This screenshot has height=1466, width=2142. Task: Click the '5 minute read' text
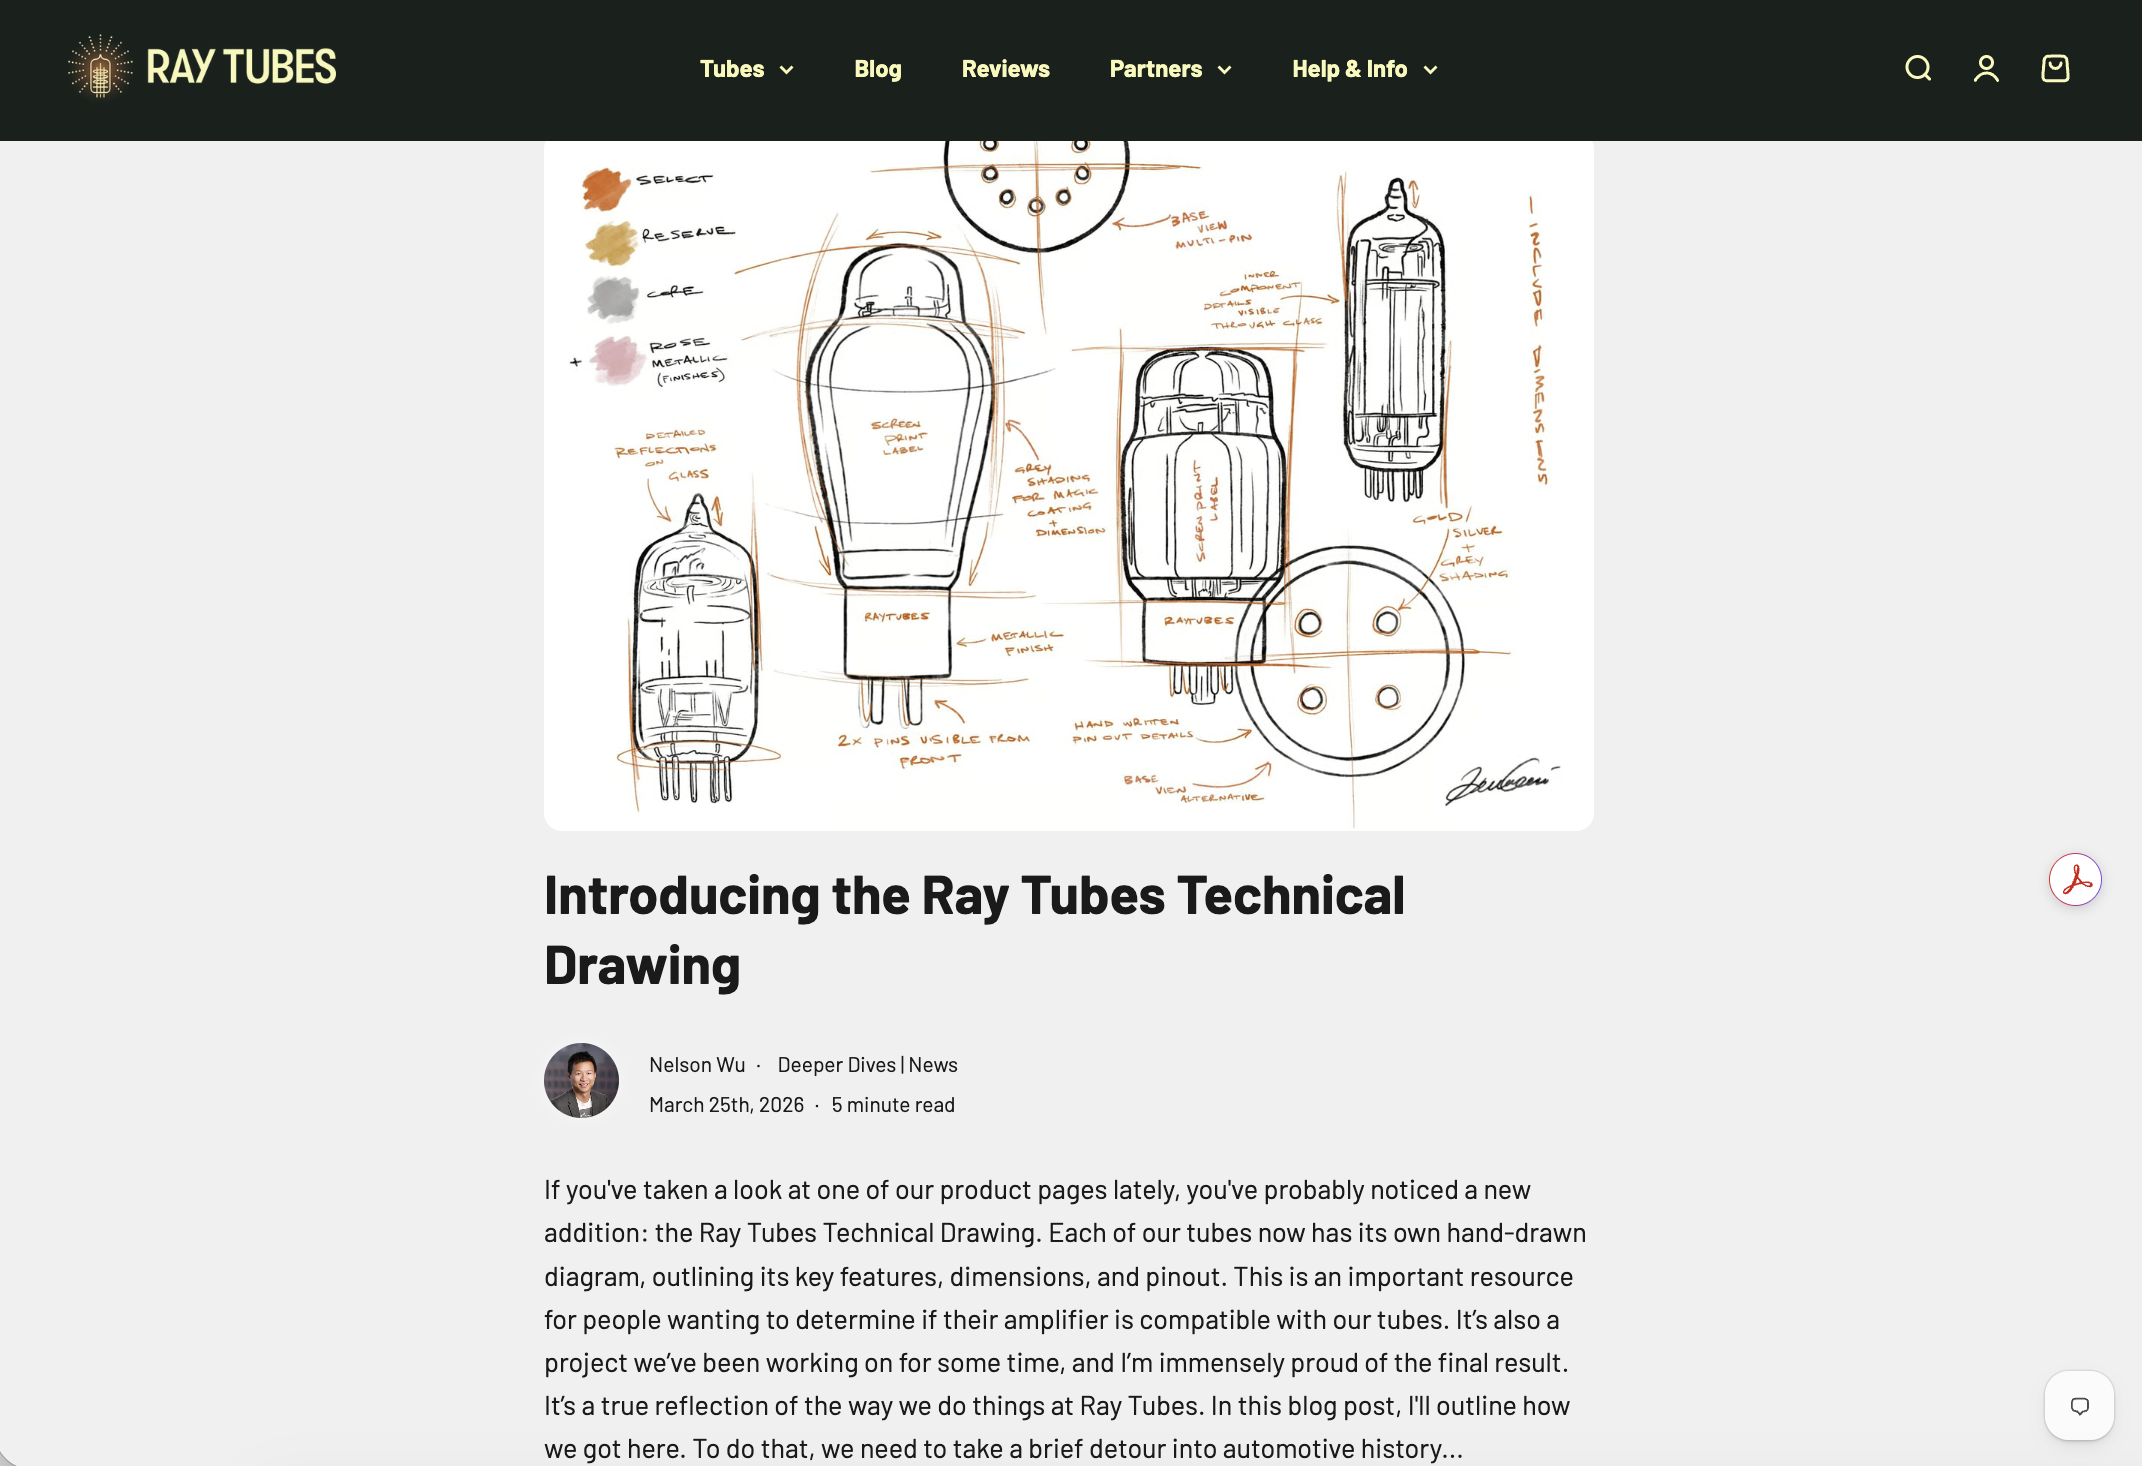pos(893,1105)
